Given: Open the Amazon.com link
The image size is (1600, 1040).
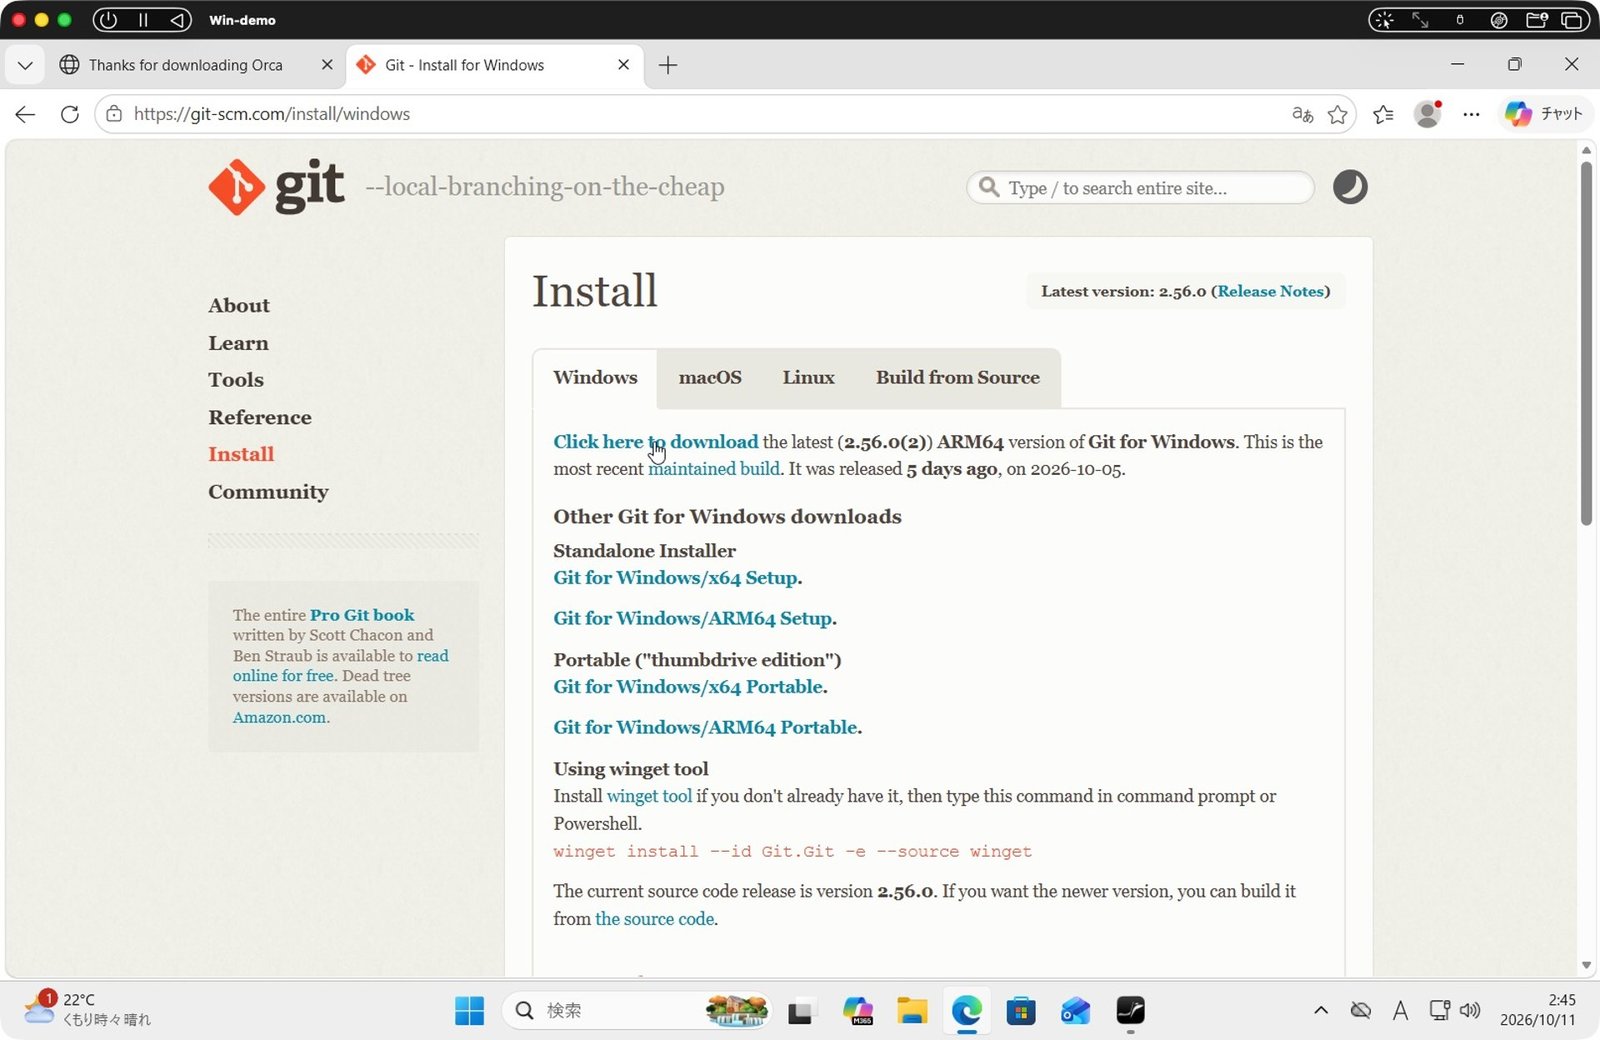Looking at the screenshot, I should [279, 717].
